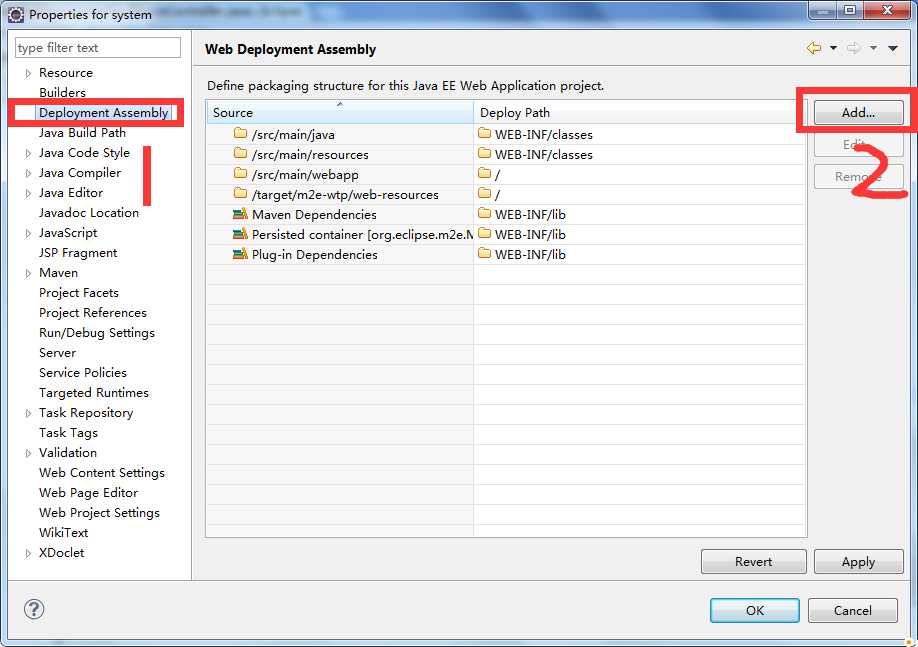This screenshot has height=647, width=918.
Task: Click the Plug-in Dependencies library icon
Action: (240, 254)
